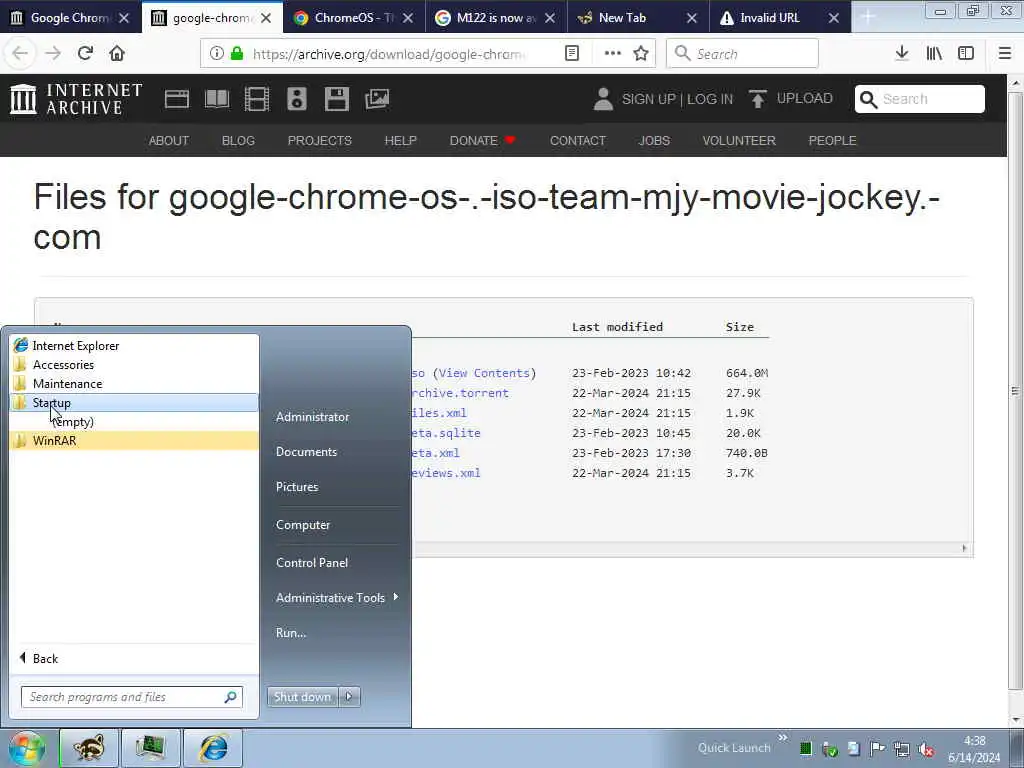The height and width of the screenshot is (768, 1024).
Task: Expand Administrative Tools submenu arrow
Action: coord(396,597)
